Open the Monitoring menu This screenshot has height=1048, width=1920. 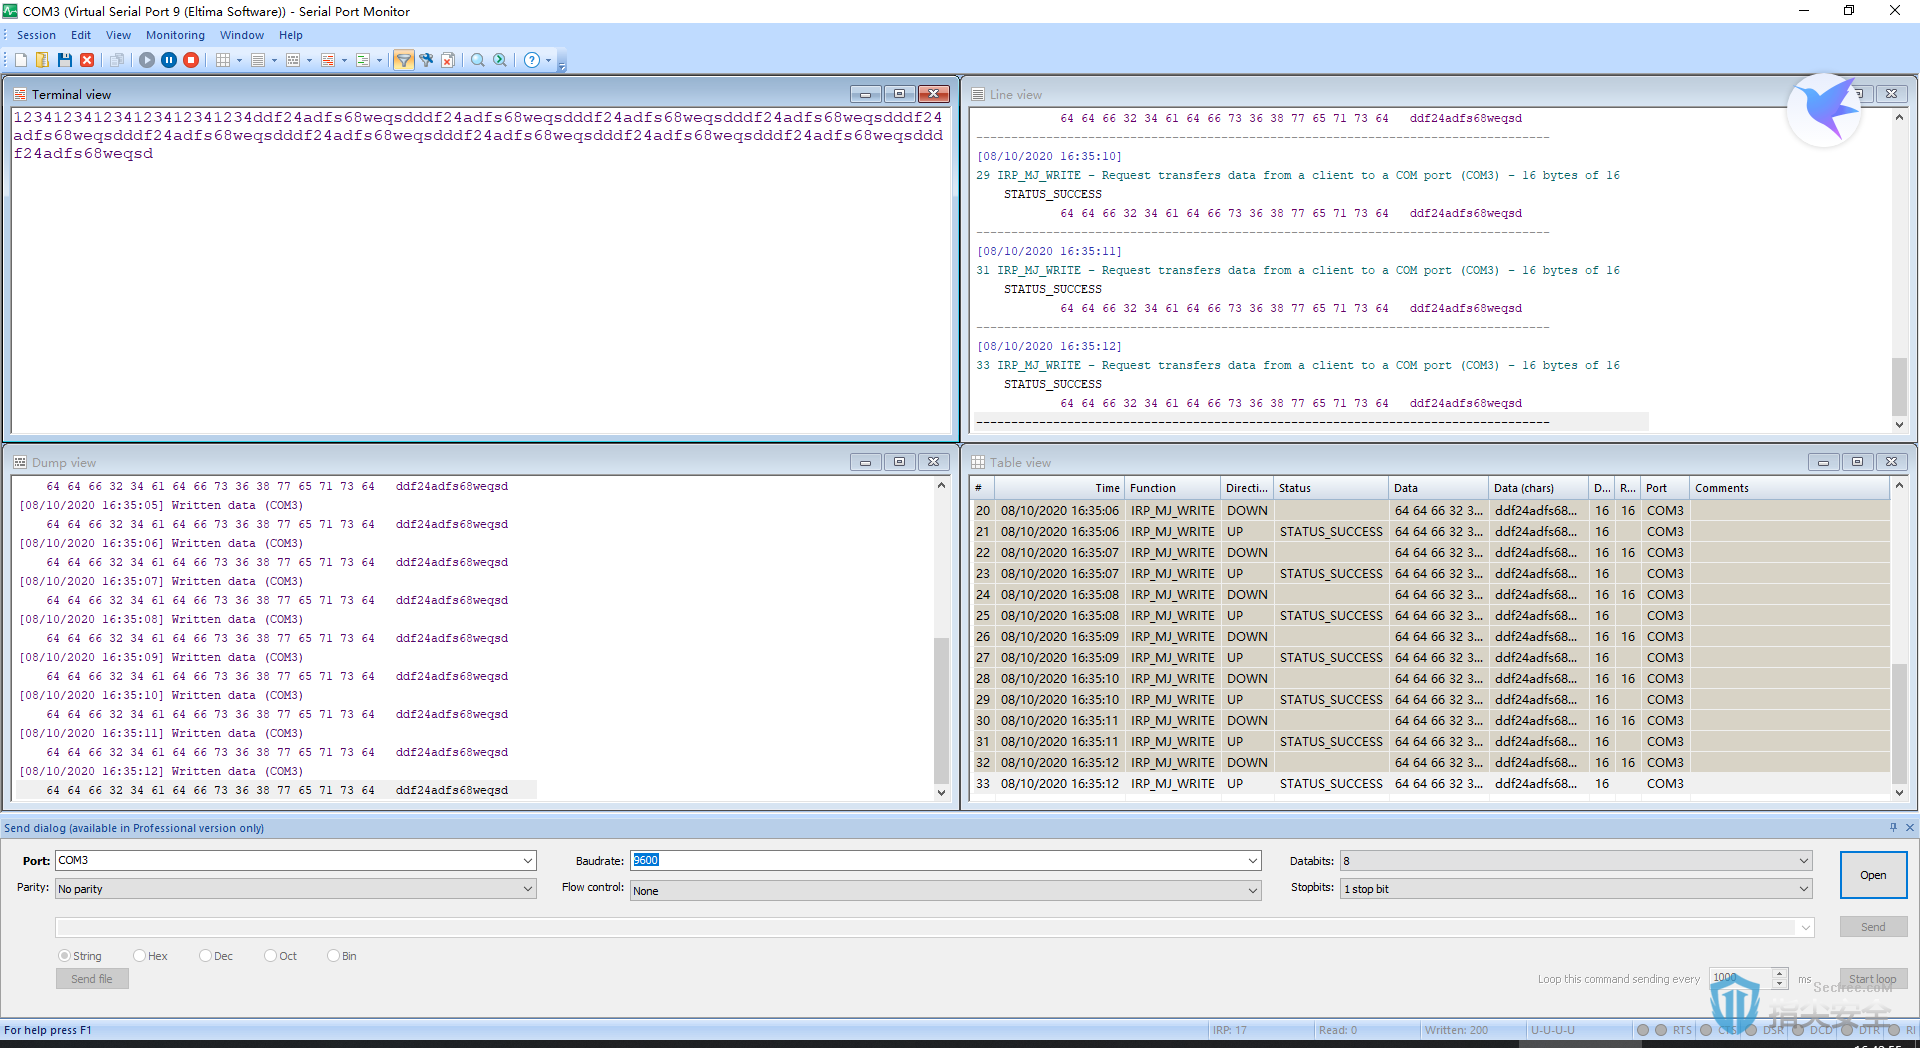[x=175, y=35]
